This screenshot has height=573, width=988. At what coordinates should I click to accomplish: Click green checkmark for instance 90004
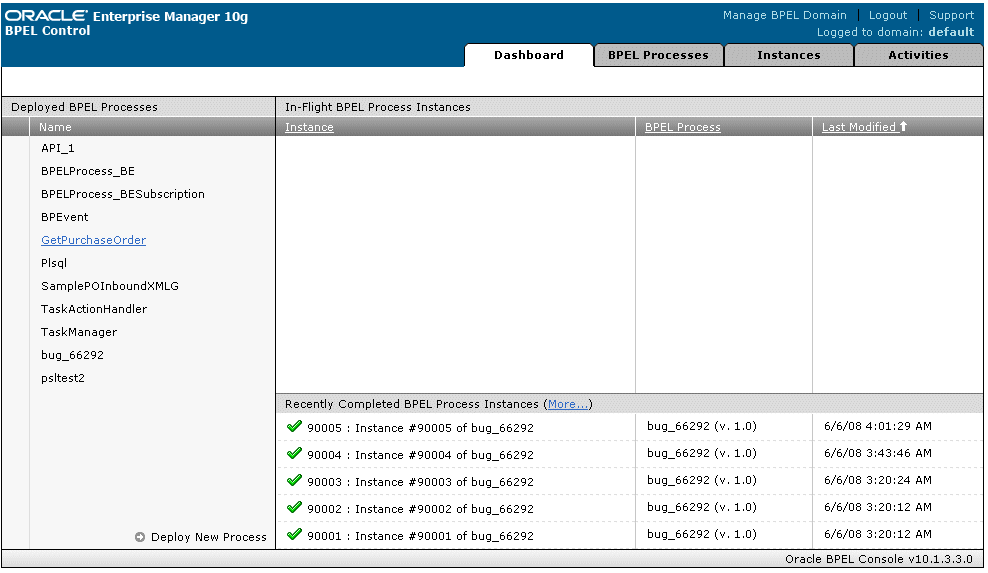[294, 454]
